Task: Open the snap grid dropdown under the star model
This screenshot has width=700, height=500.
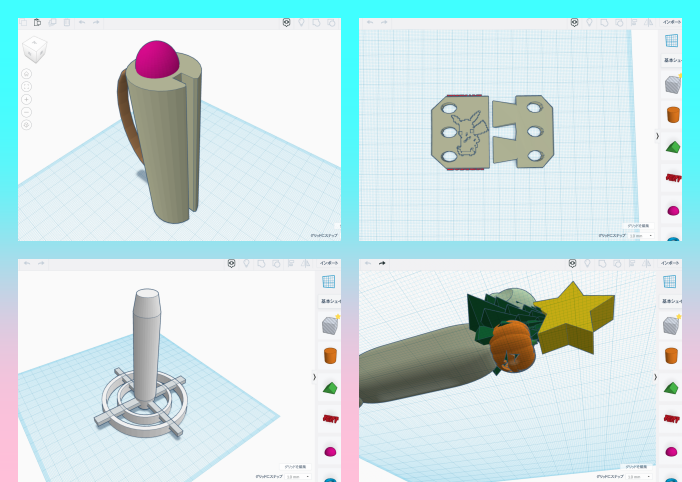Action: pyautogui.click(x=640, y=477)
